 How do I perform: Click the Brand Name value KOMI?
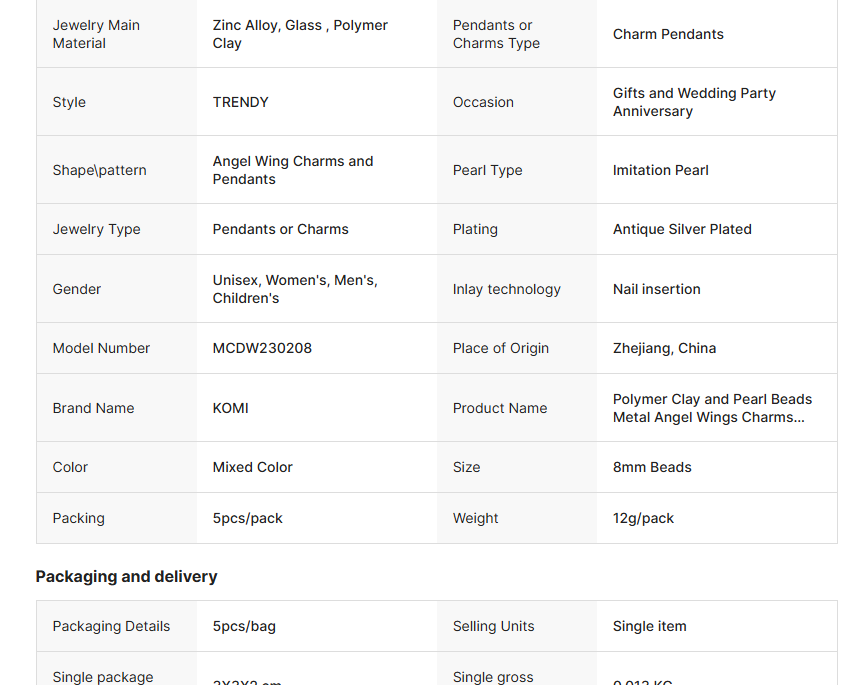(x=231, y=408)
